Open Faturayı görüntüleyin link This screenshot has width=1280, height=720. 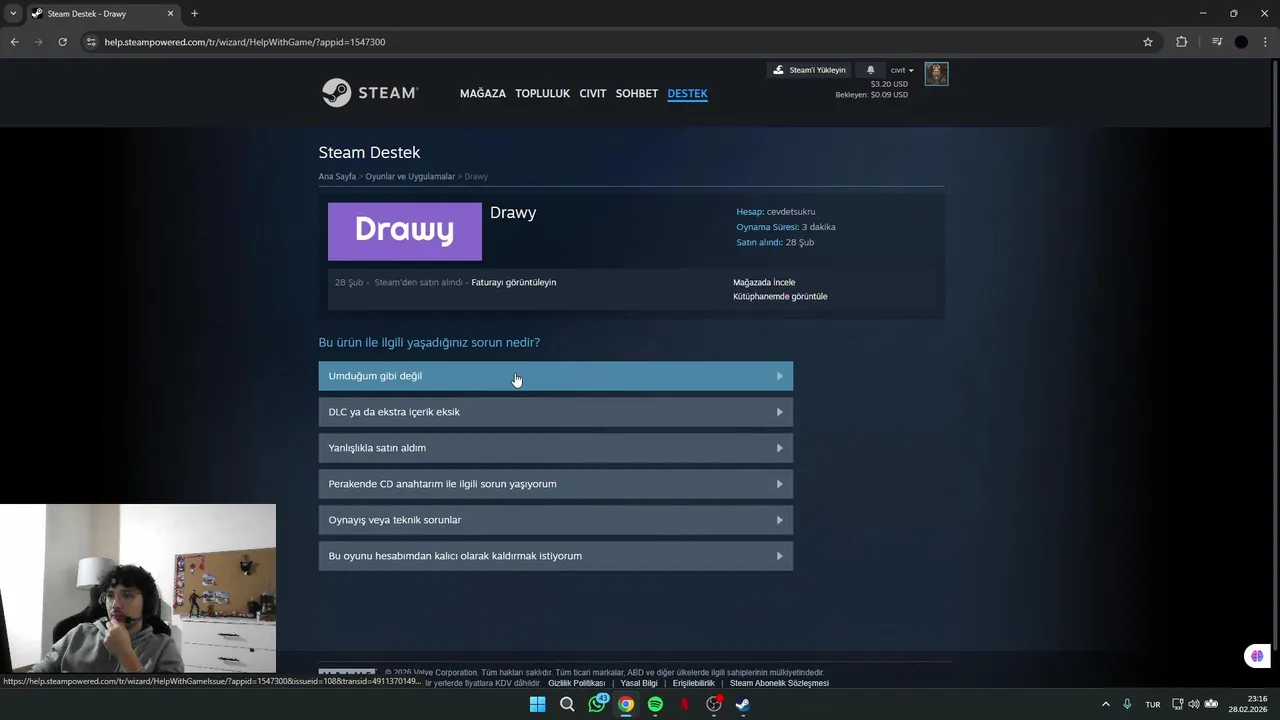coord(514,282)
